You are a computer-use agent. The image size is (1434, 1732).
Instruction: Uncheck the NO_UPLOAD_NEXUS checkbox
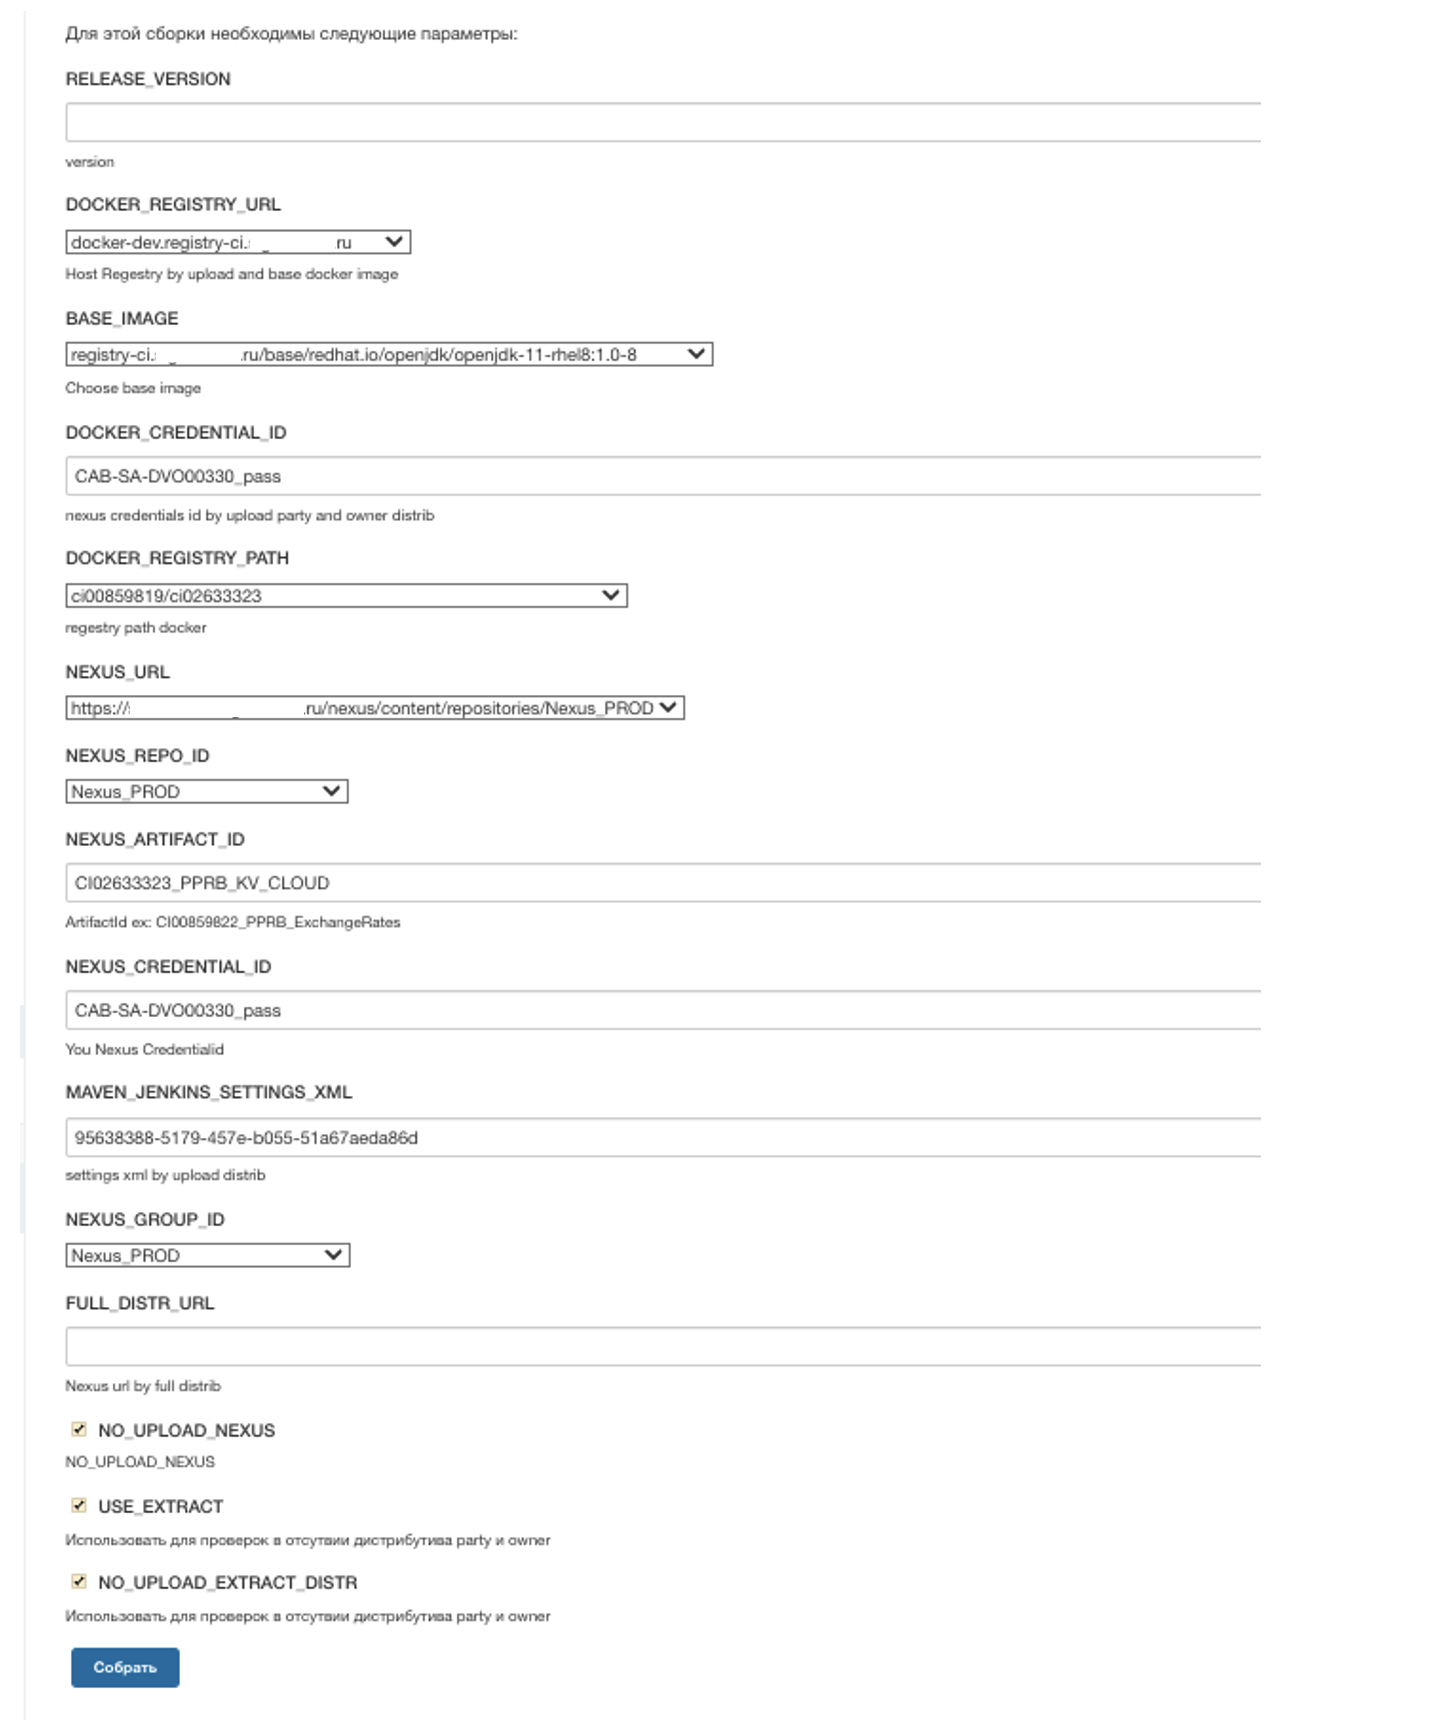point(79,1429)
